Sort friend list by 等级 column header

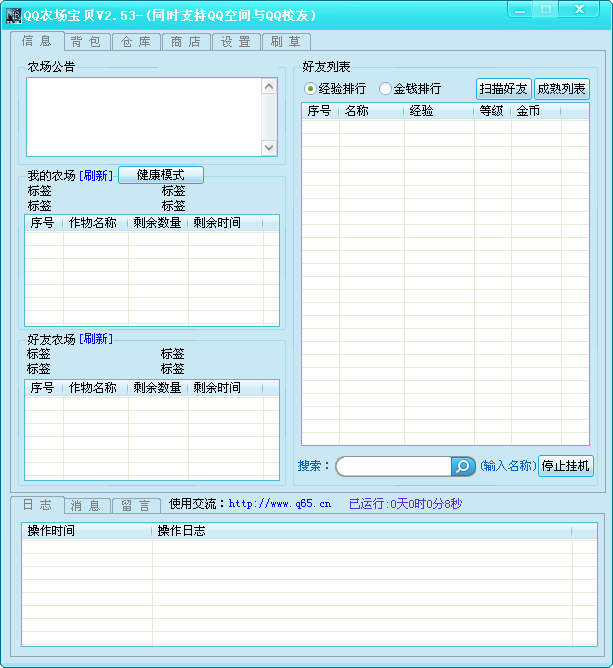[x=493, y=111]
